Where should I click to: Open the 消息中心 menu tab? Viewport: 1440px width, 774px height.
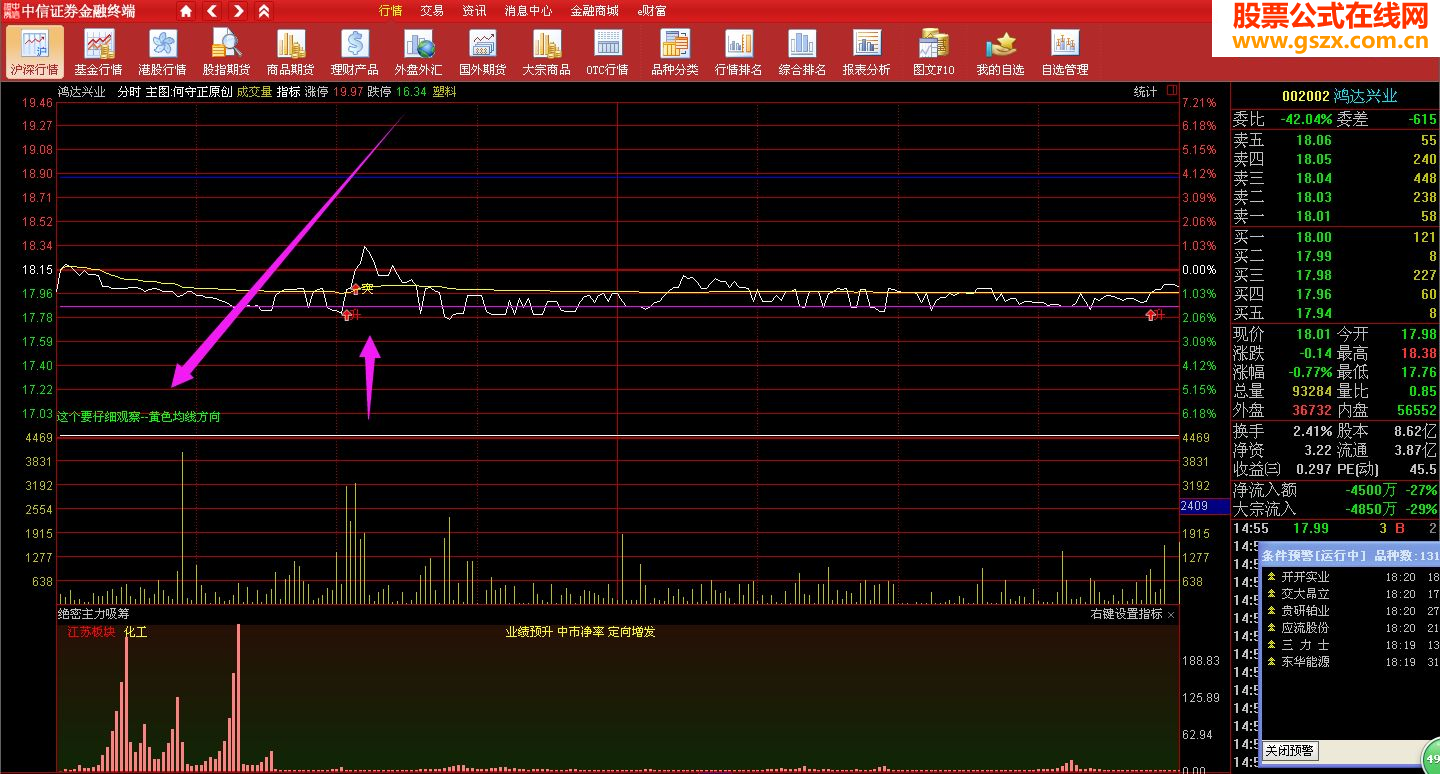[528, 11]
